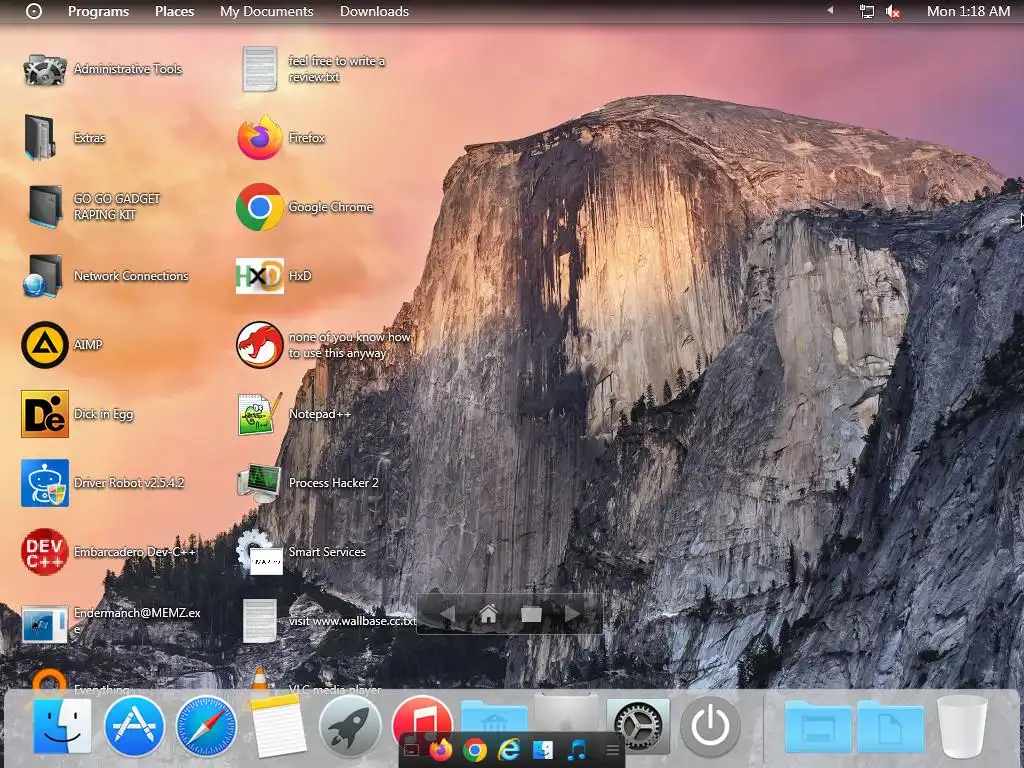Open the Embarcadero Dev-C++ shortcut

44,552
